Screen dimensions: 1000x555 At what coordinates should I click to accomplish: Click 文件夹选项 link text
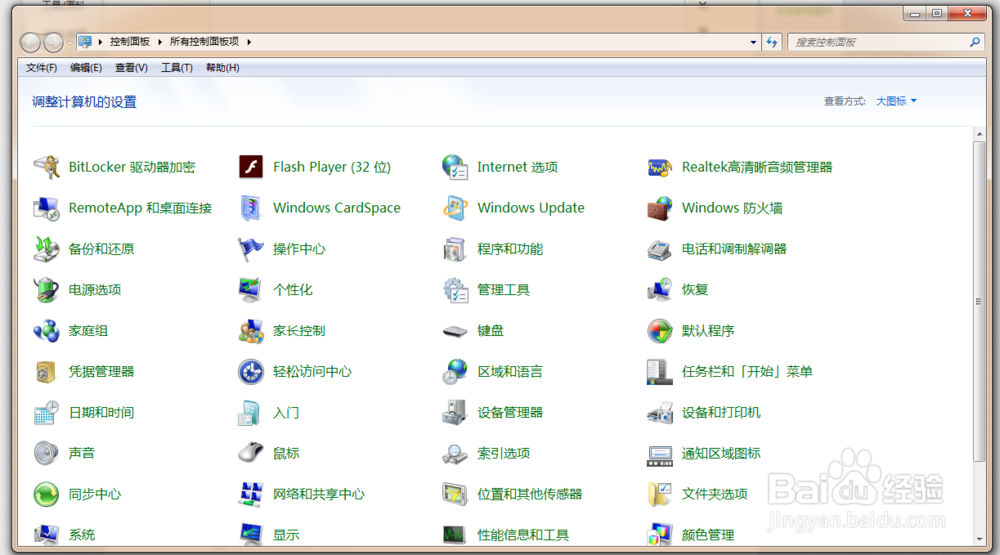pyautogui.click(x=714, y=494)
